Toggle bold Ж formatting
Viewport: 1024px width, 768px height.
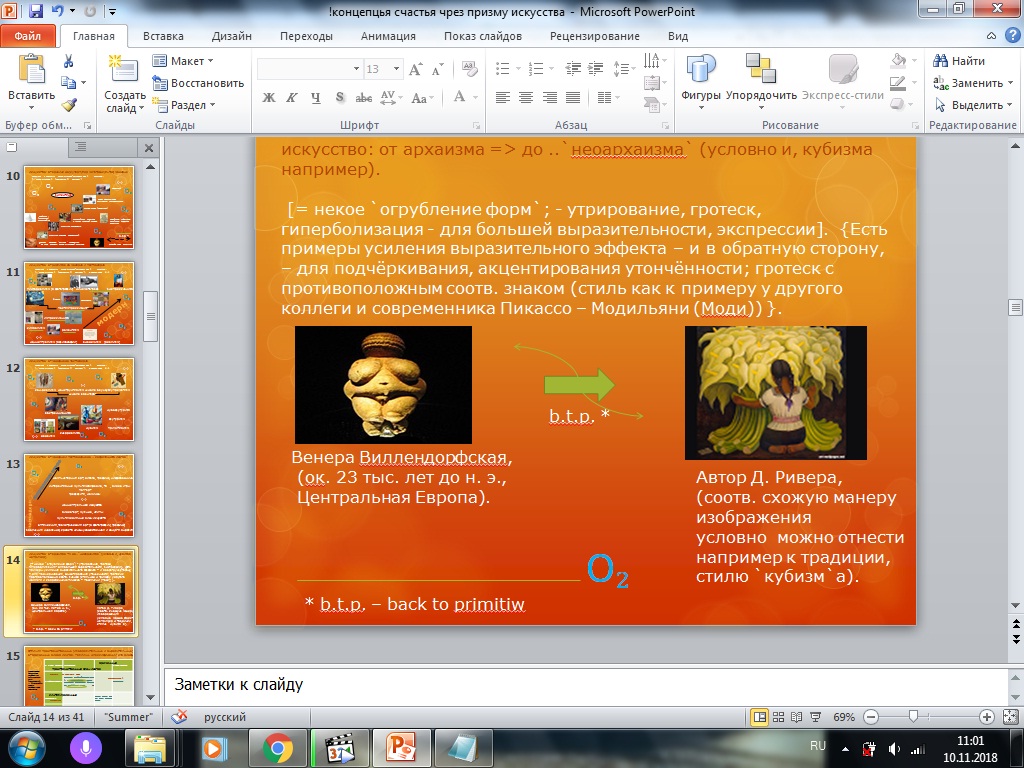coord(268,98)
